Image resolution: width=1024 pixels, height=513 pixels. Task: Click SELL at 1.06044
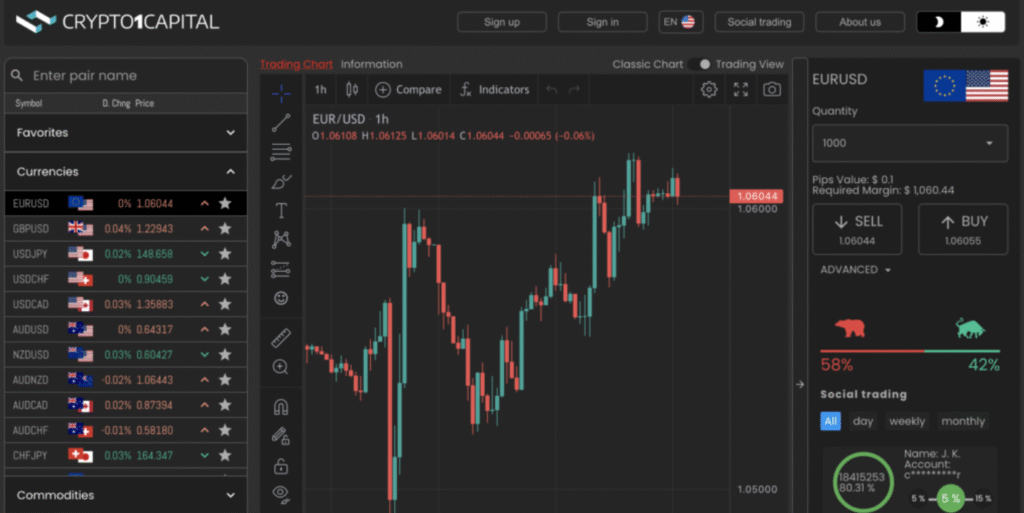[x=857, y=229]
